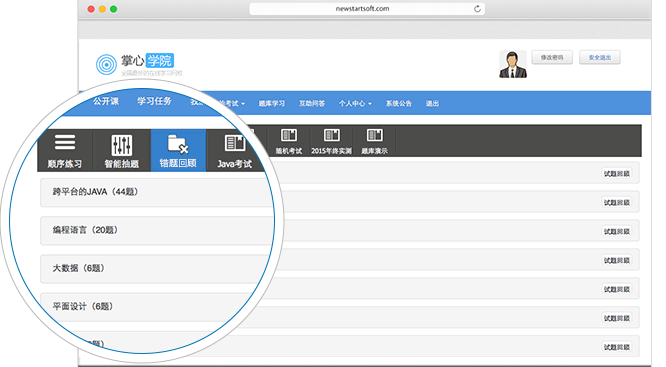Image resolution: width=666 pixels, height=367 pixels.
Task: Reload the page with the refresh icon
Action: pyautogui.click(x=477, y=9)
